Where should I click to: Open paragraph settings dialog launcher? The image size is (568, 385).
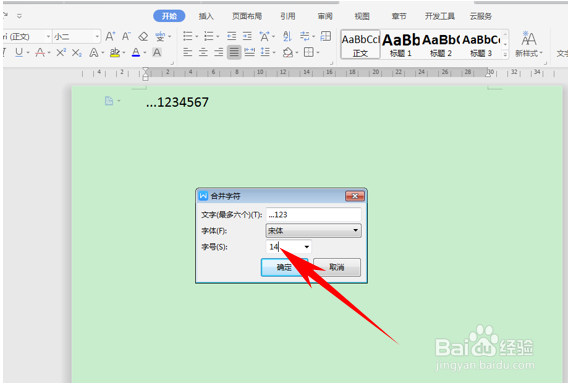coord(331,63)
